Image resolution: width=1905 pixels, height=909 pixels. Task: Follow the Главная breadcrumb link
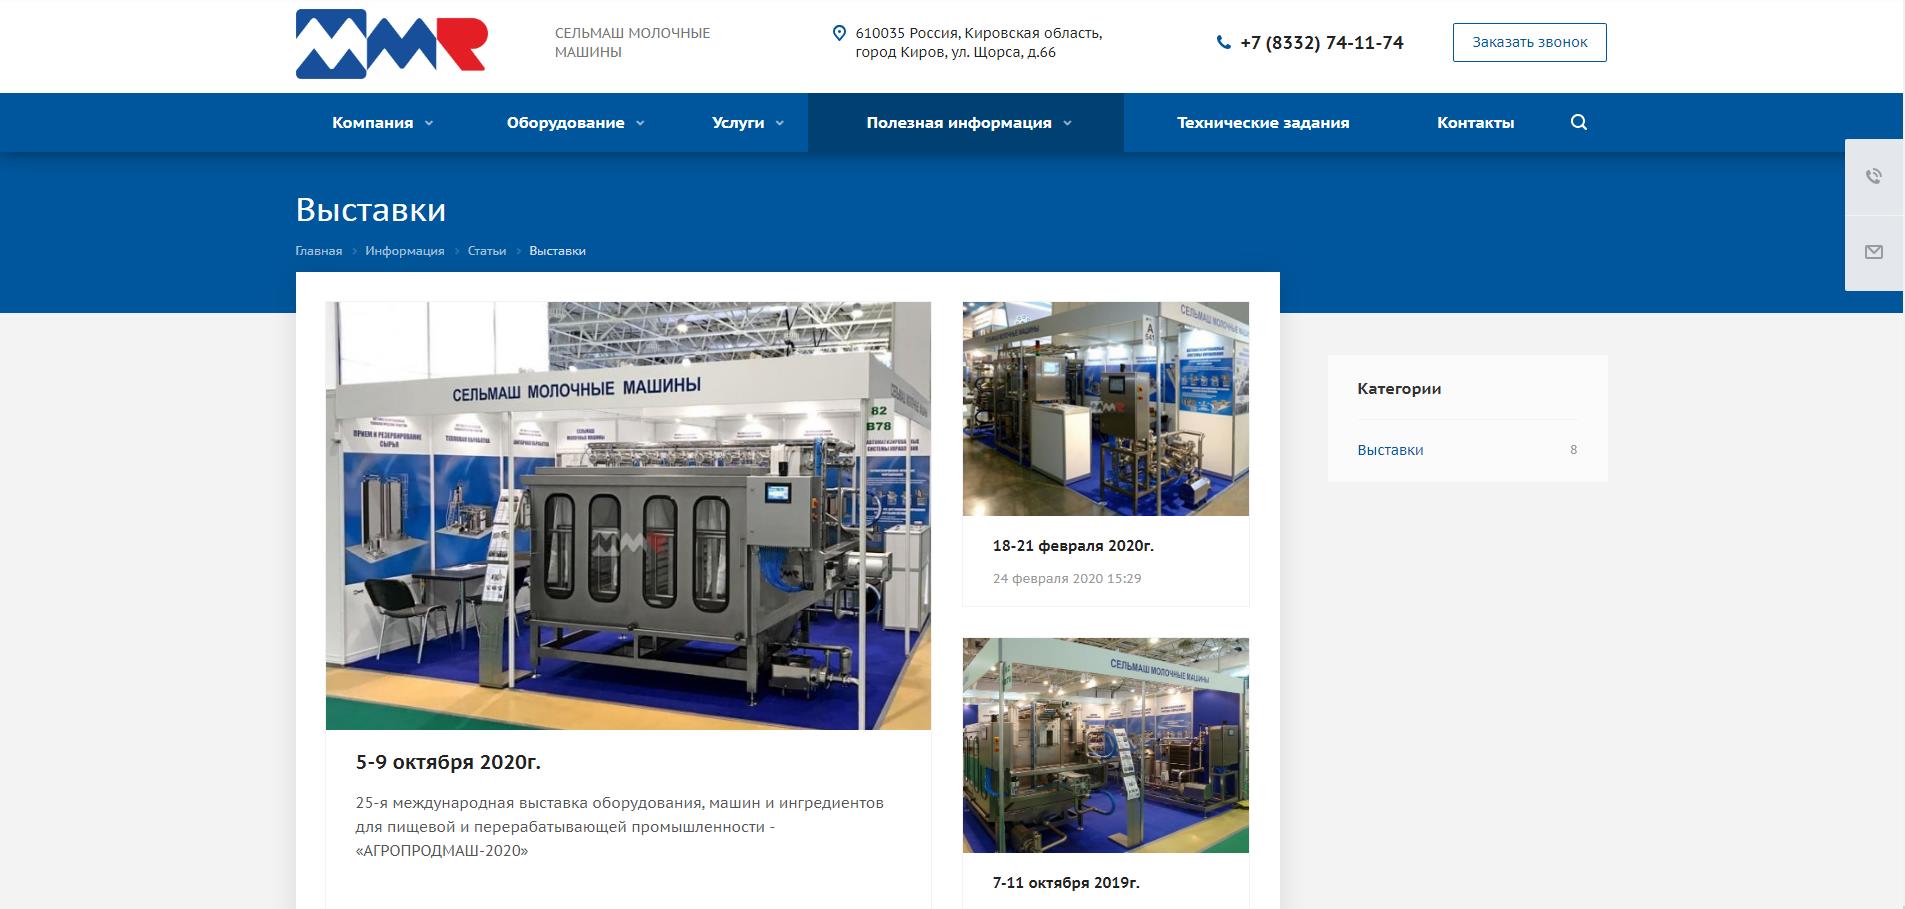coord(319,251)
